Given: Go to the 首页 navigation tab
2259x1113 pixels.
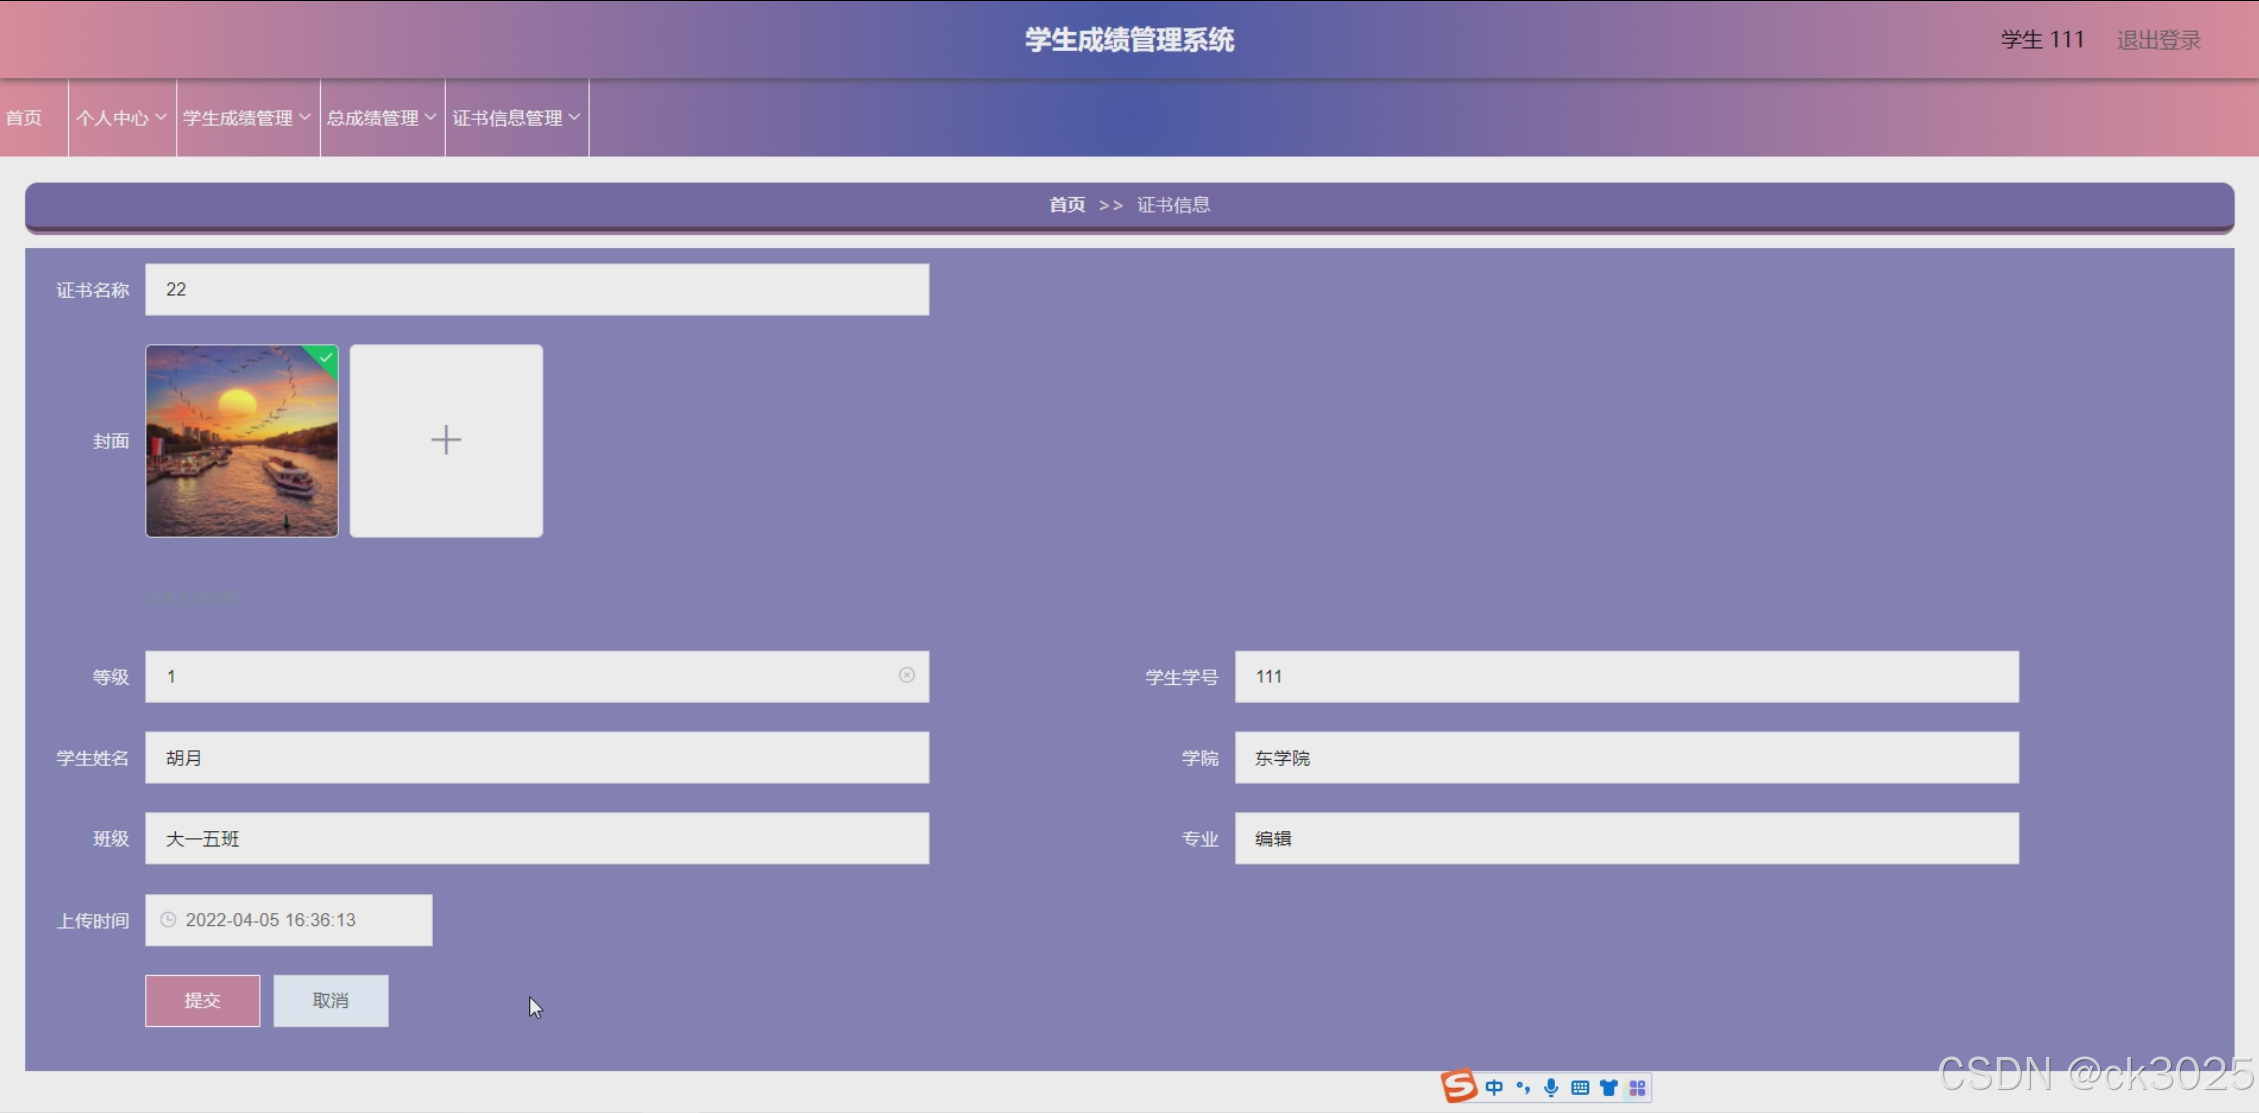Looking at the screenshot, I should [24, 118].
